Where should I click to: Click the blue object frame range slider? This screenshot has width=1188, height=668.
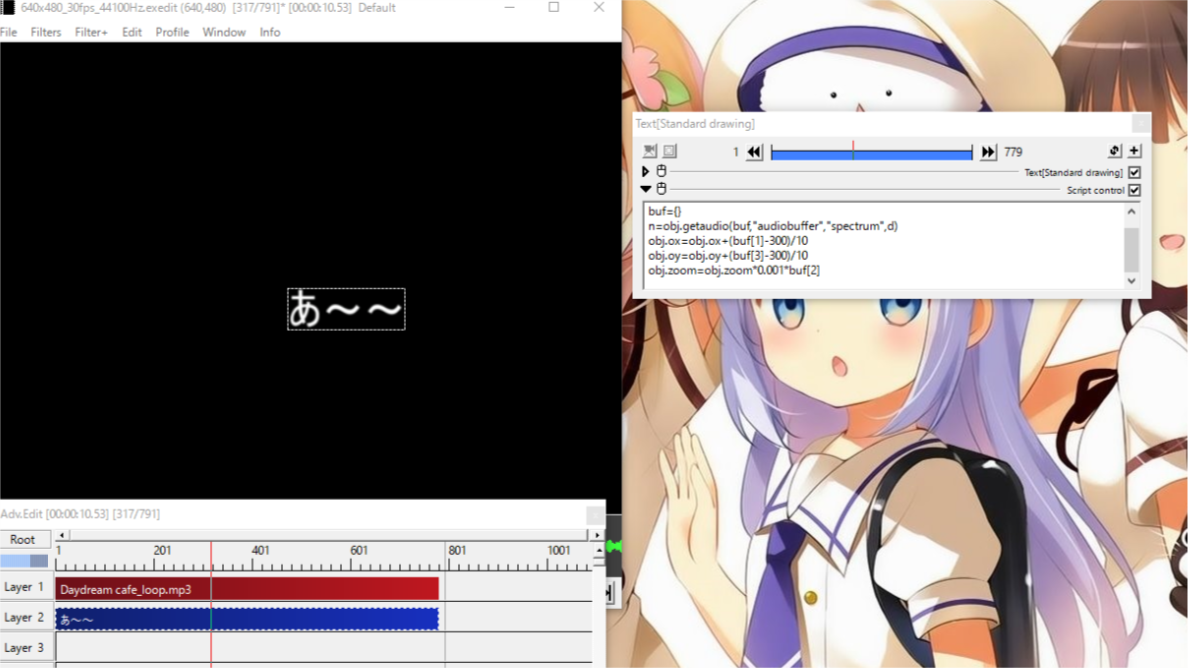point(871,153)
